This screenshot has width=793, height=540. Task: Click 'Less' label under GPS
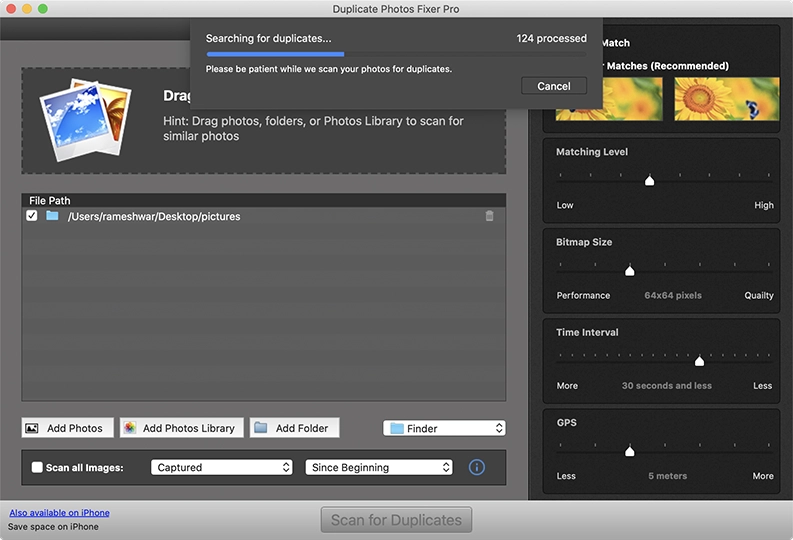pyautogui.click(x=566, y=476)
